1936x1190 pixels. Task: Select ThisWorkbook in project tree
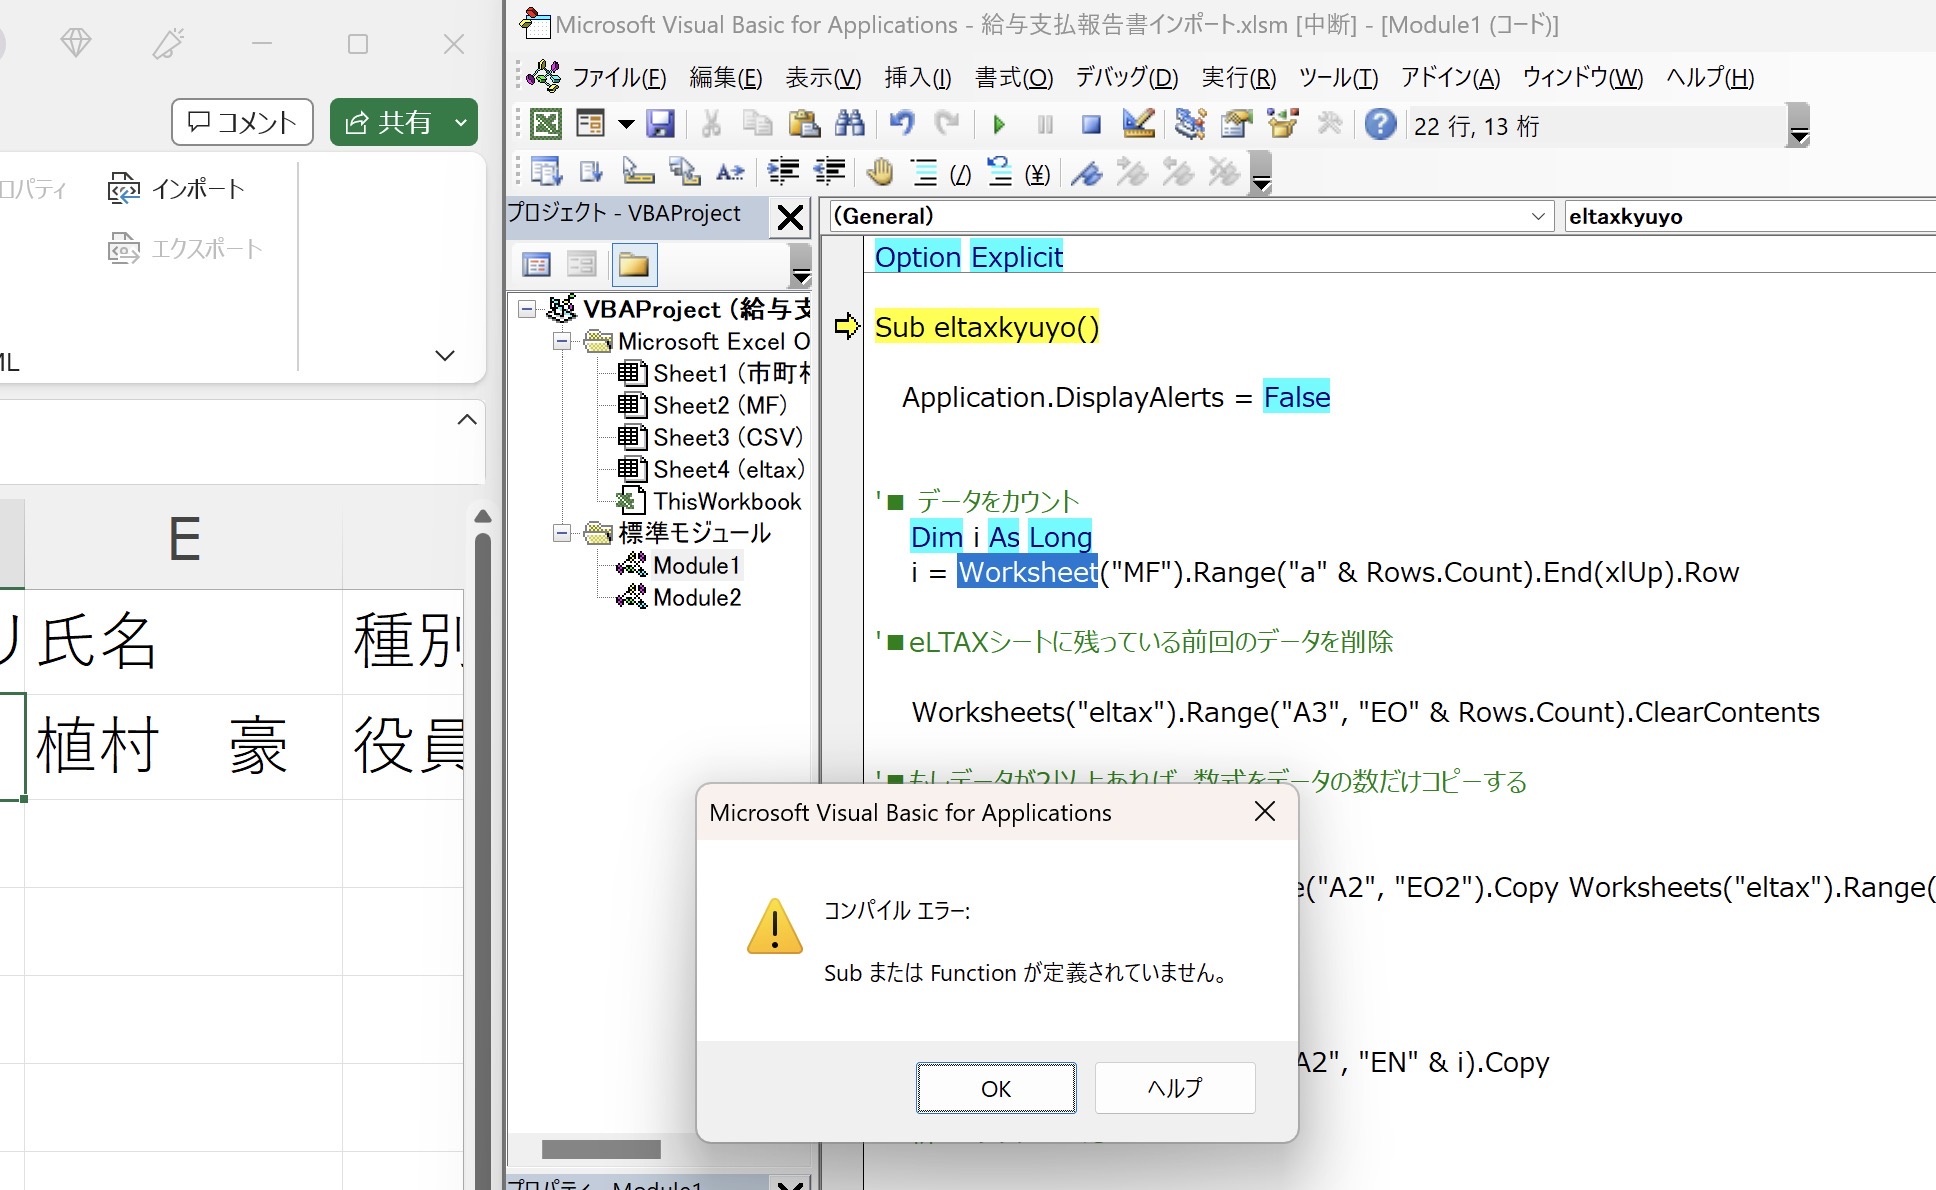(727, 501)
